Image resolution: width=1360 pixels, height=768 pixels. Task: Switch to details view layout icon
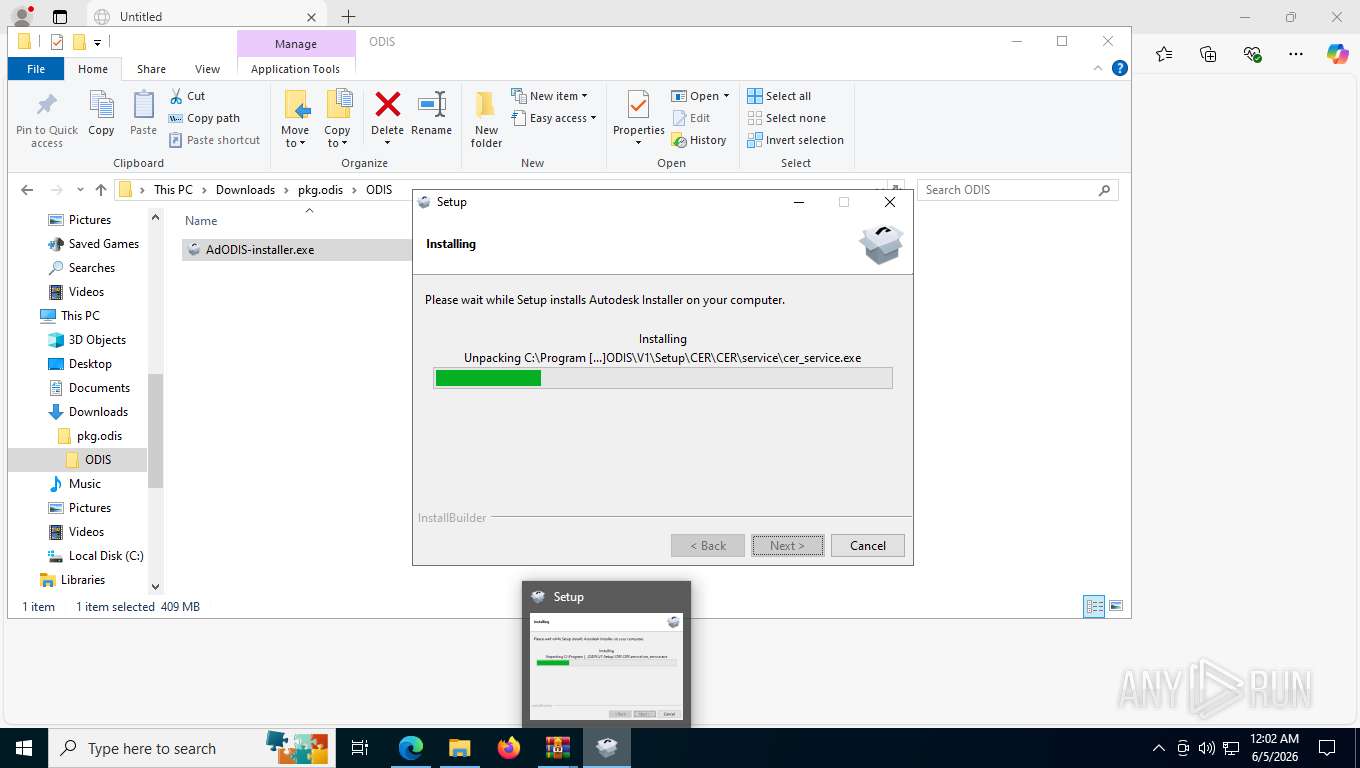point(1095,606)
